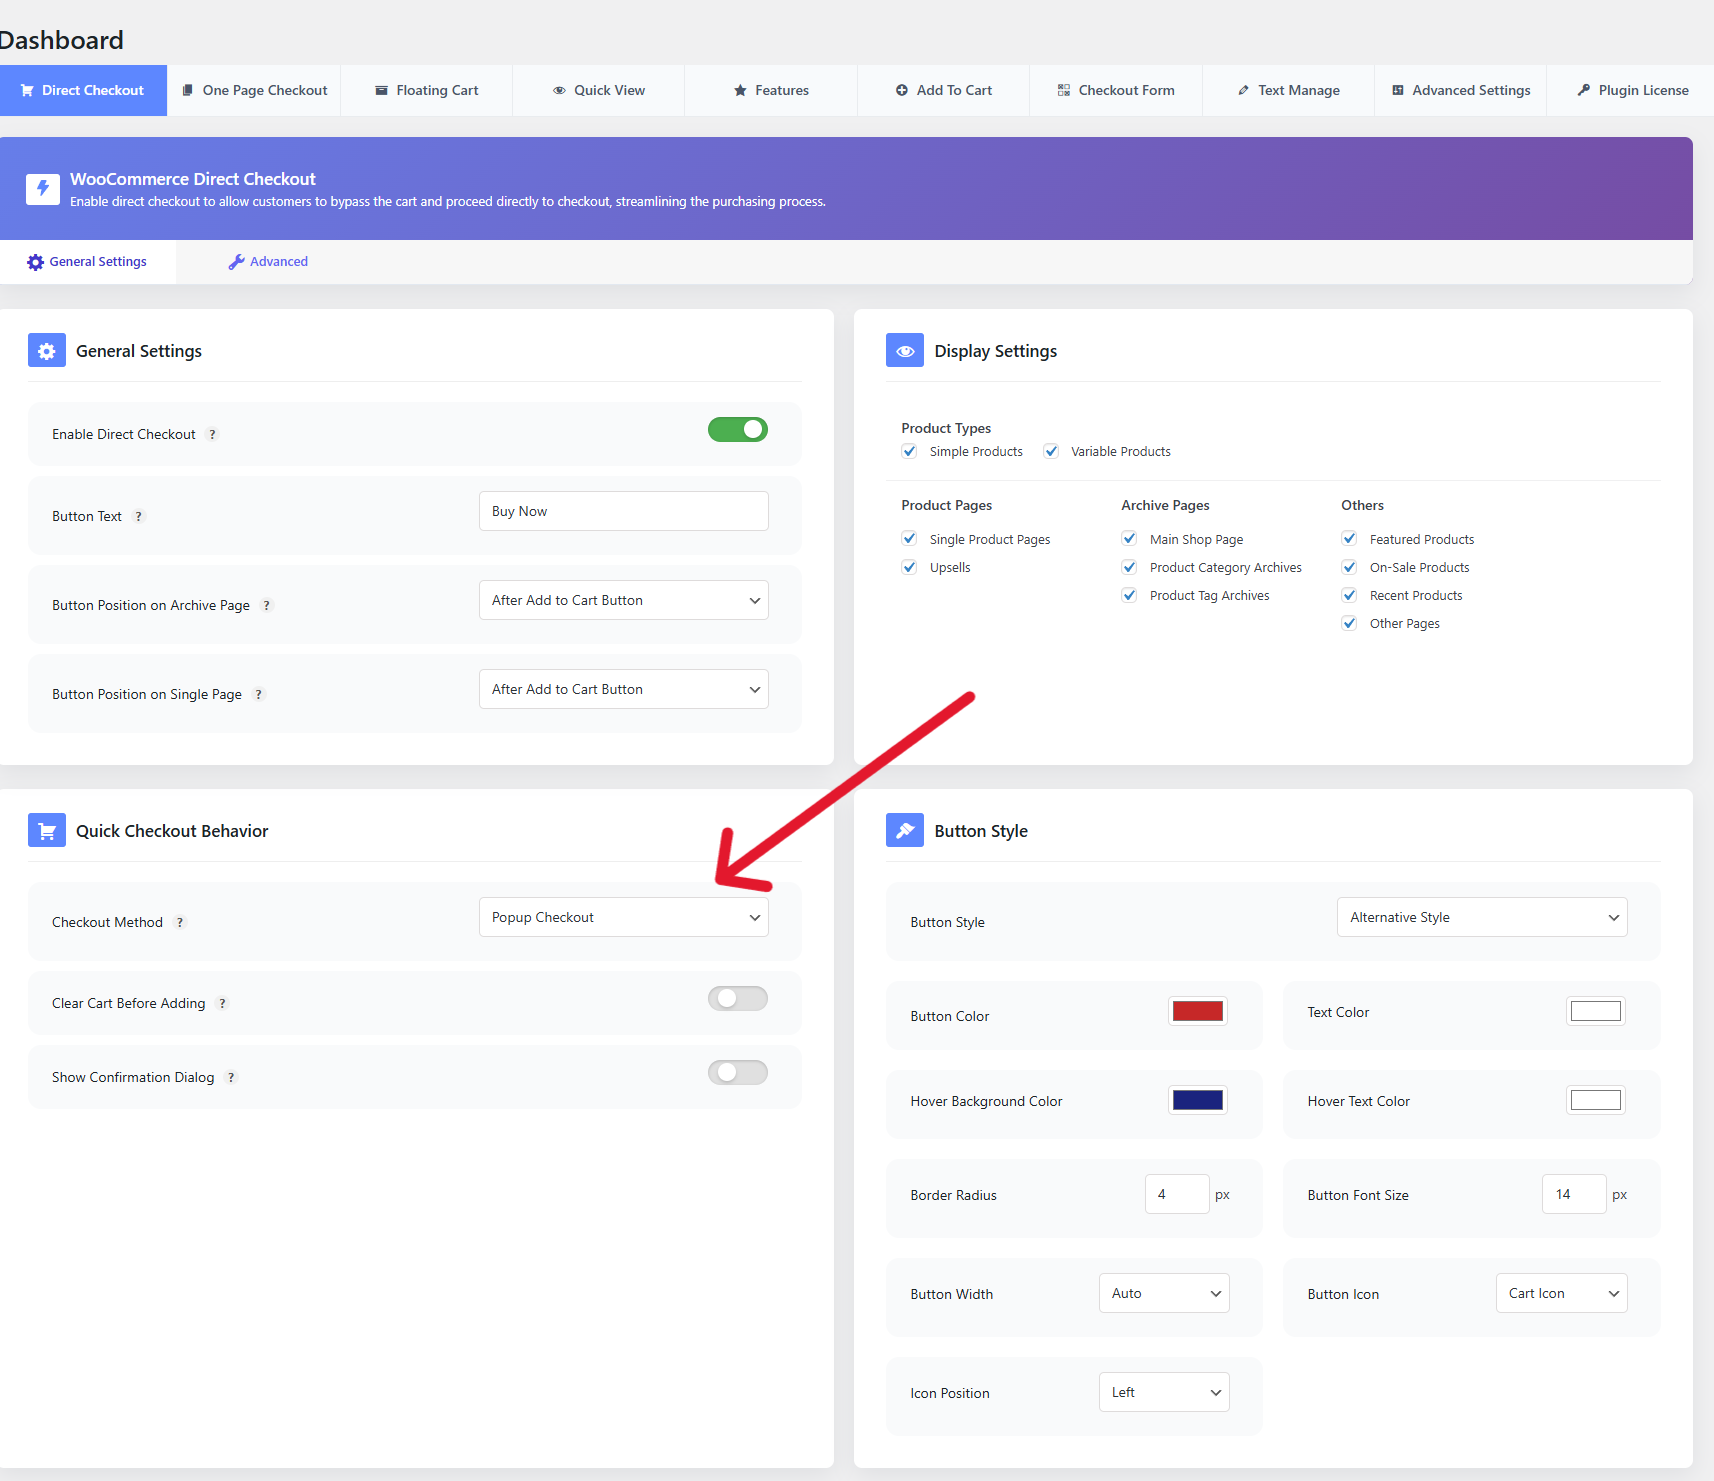
Task: Click help icon beside Clear Cart Before Adding
Action: pos(222,1003)
